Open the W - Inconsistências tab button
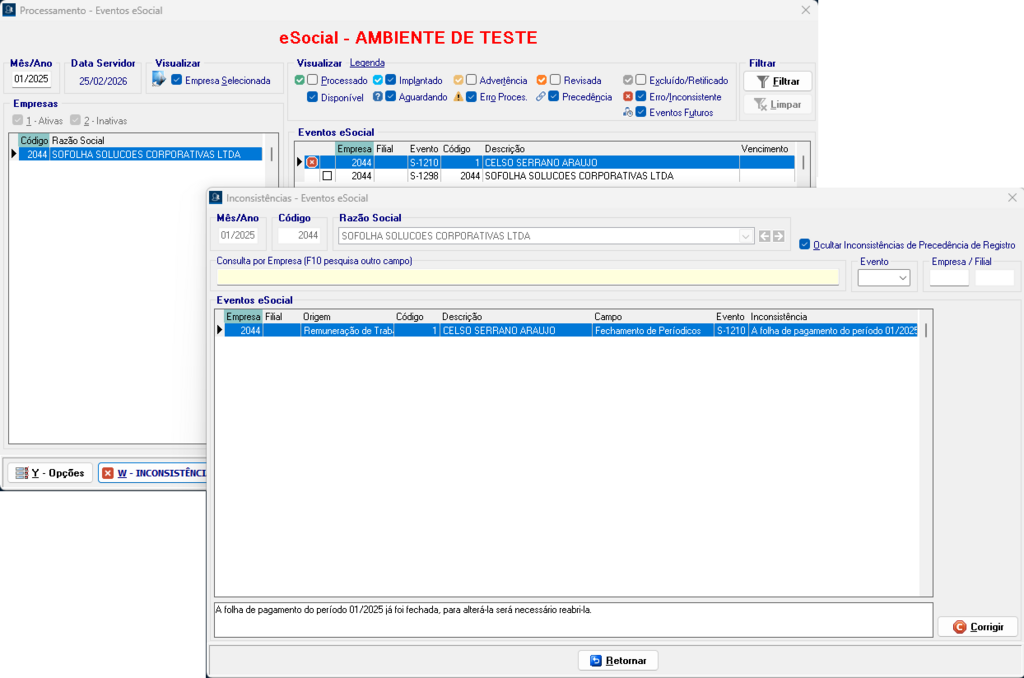Viewport: 1024px width, 678px height. [152, 473]
